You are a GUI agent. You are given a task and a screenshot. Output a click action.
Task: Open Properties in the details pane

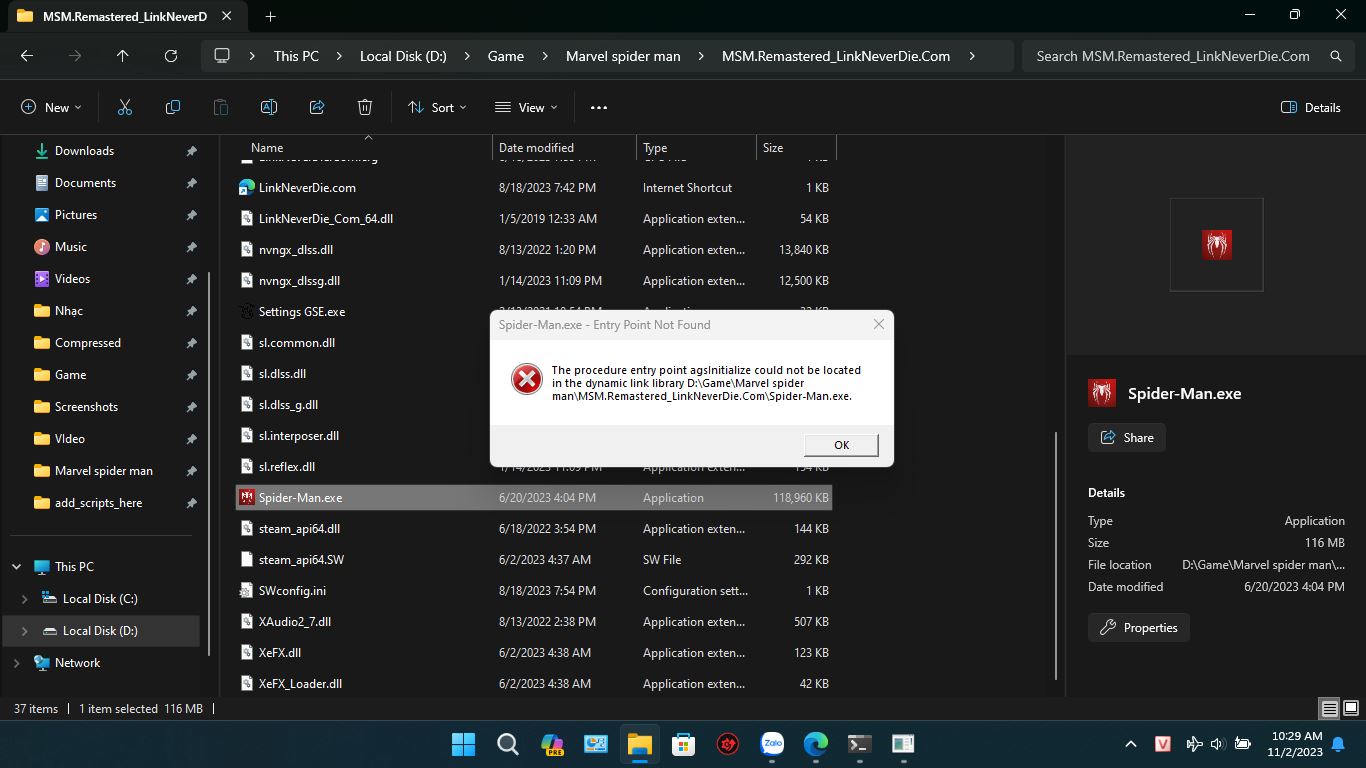coord(1138,628)
